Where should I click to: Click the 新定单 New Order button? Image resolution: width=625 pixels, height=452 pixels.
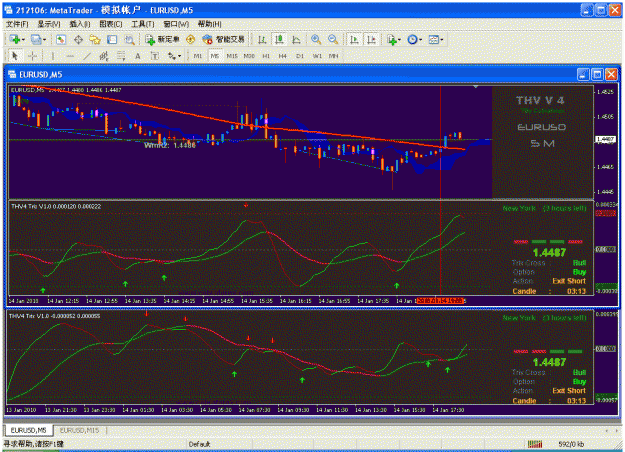click(x=162, y=39)
